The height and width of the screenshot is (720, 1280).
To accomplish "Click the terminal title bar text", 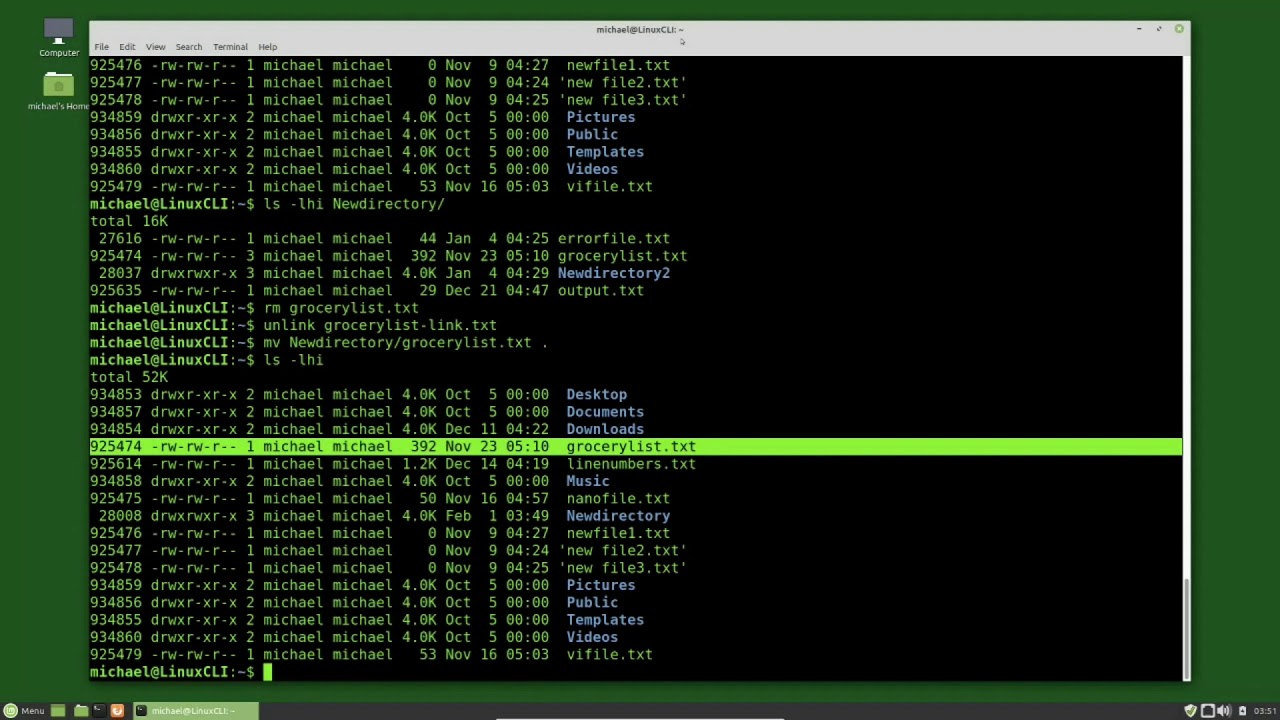I will (x=639, y=29).
